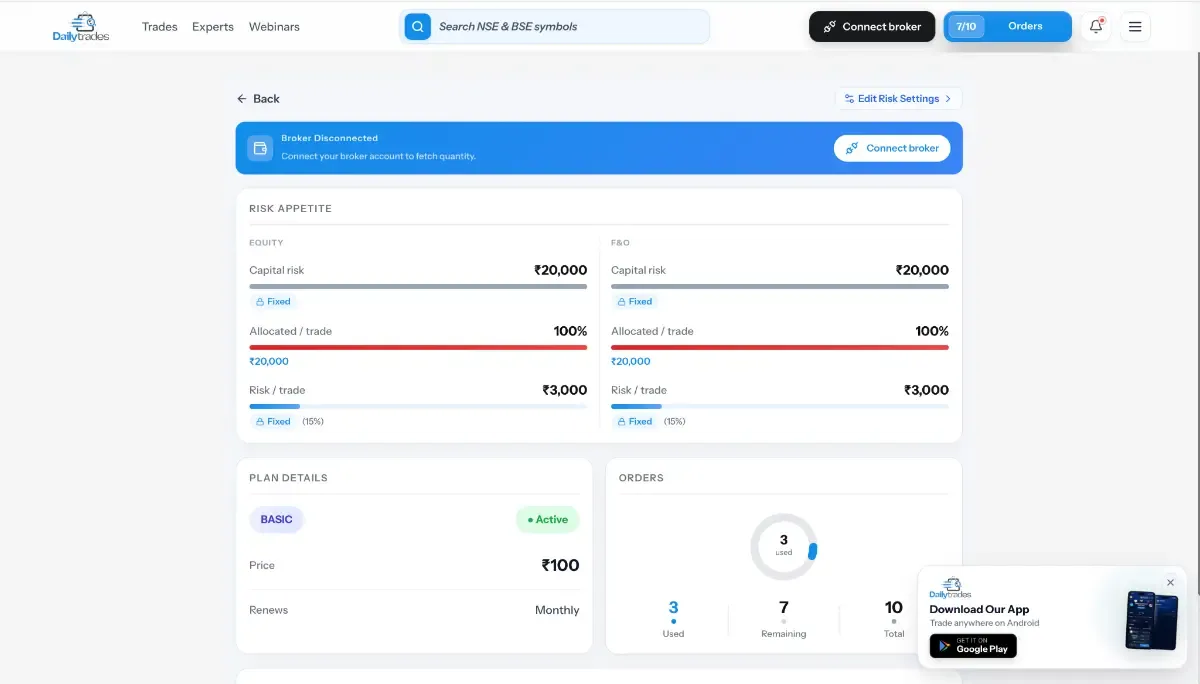Click the Equity Risk / trade blue bar
This screenshot has height=684, width=1200.
click(418, 407)
